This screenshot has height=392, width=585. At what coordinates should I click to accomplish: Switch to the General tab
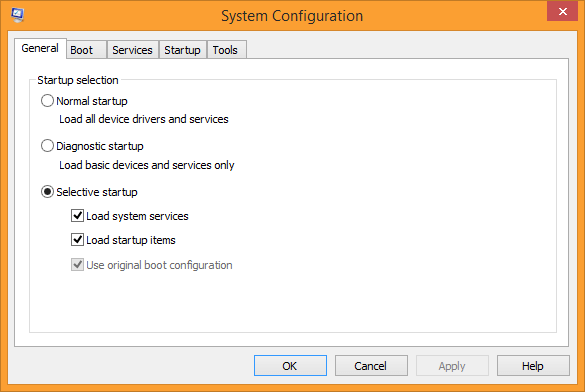pyautogui.click(x=40, y=48)
